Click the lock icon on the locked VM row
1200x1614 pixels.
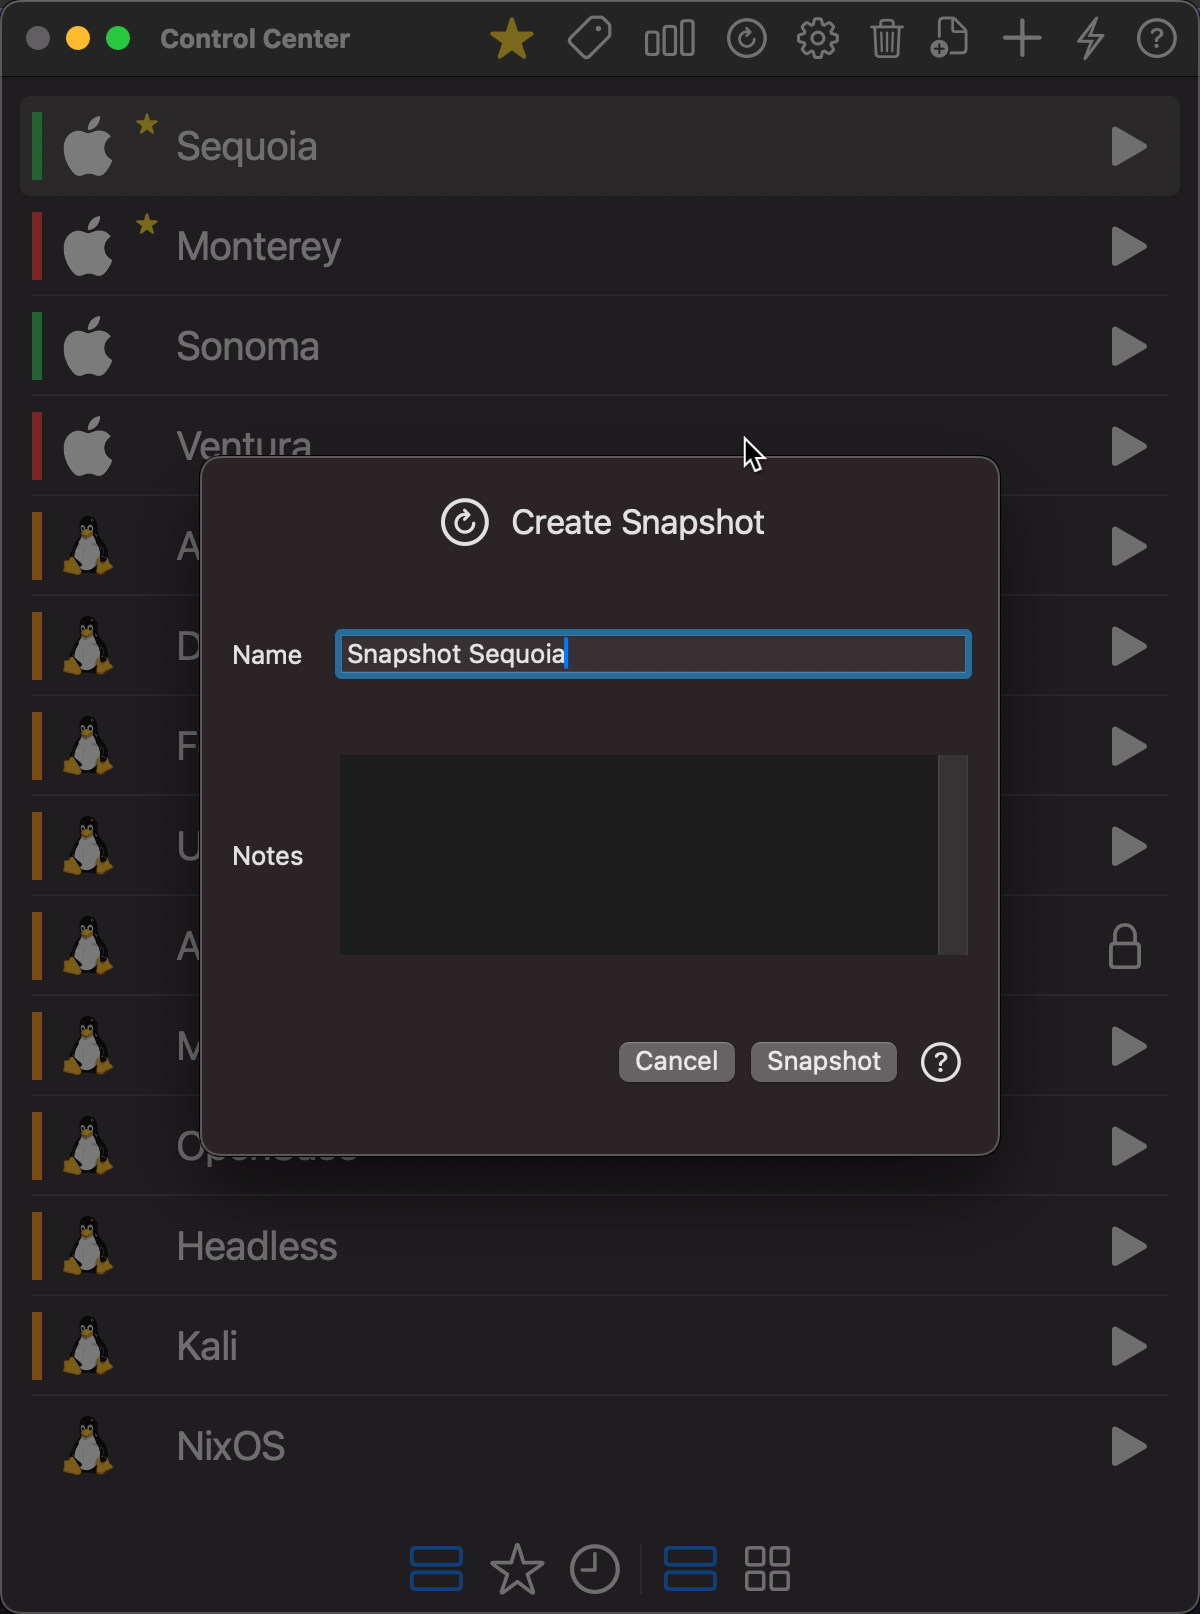pyautogui.click(x=1125, y=946)
